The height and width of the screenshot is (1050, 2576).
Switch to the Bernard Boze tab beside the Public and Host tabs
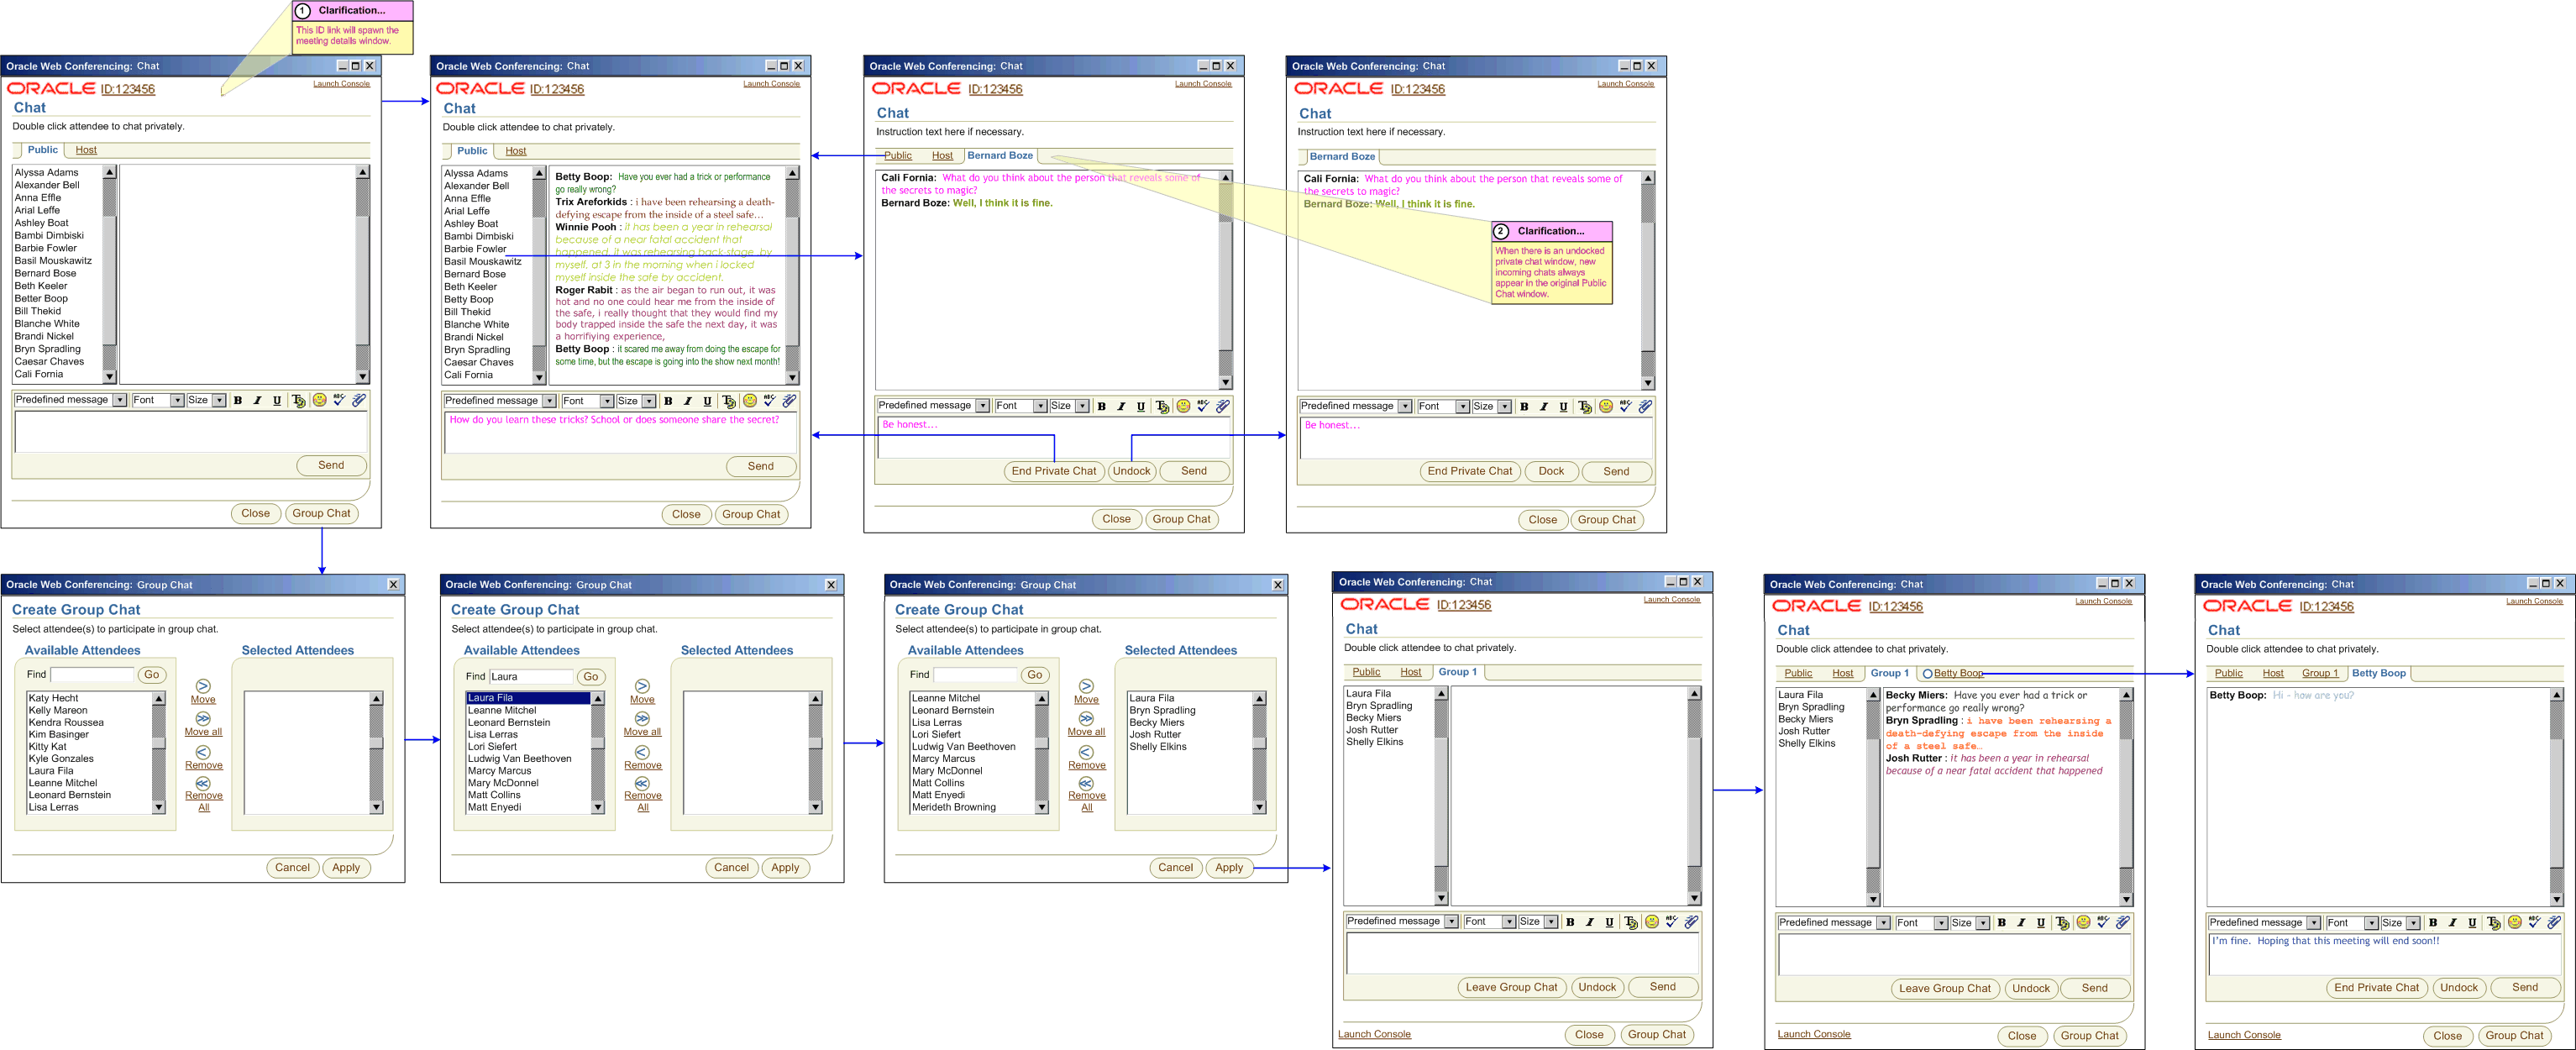click(x=1000, y=156)
